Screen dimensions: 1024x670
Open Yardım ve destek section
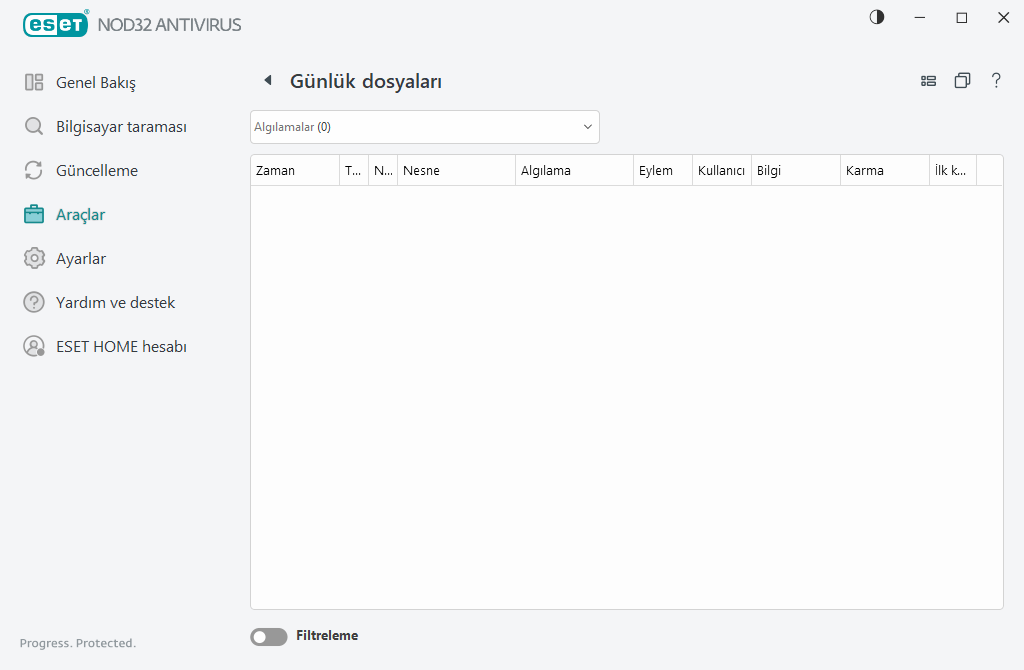pyautogui.click(x=115, y=303)
